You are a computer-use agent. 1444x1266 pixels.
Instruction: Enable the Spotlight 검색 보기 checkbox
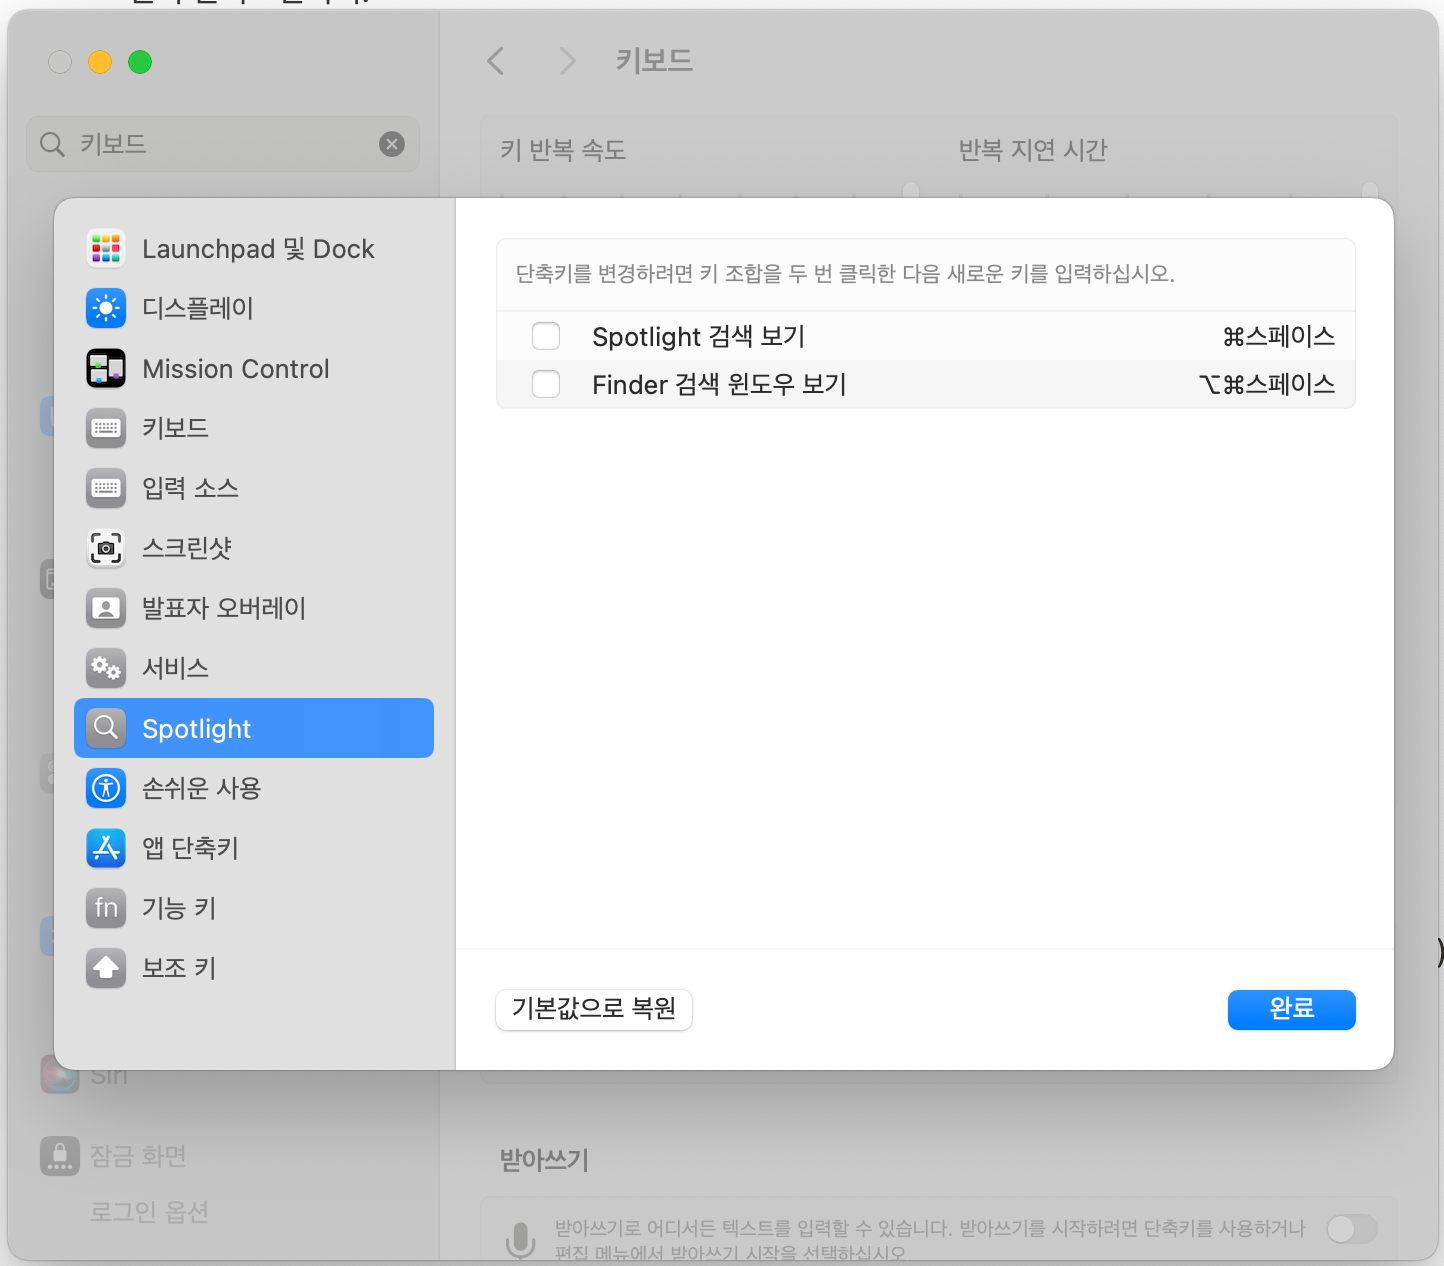click(x=546, y=336)
